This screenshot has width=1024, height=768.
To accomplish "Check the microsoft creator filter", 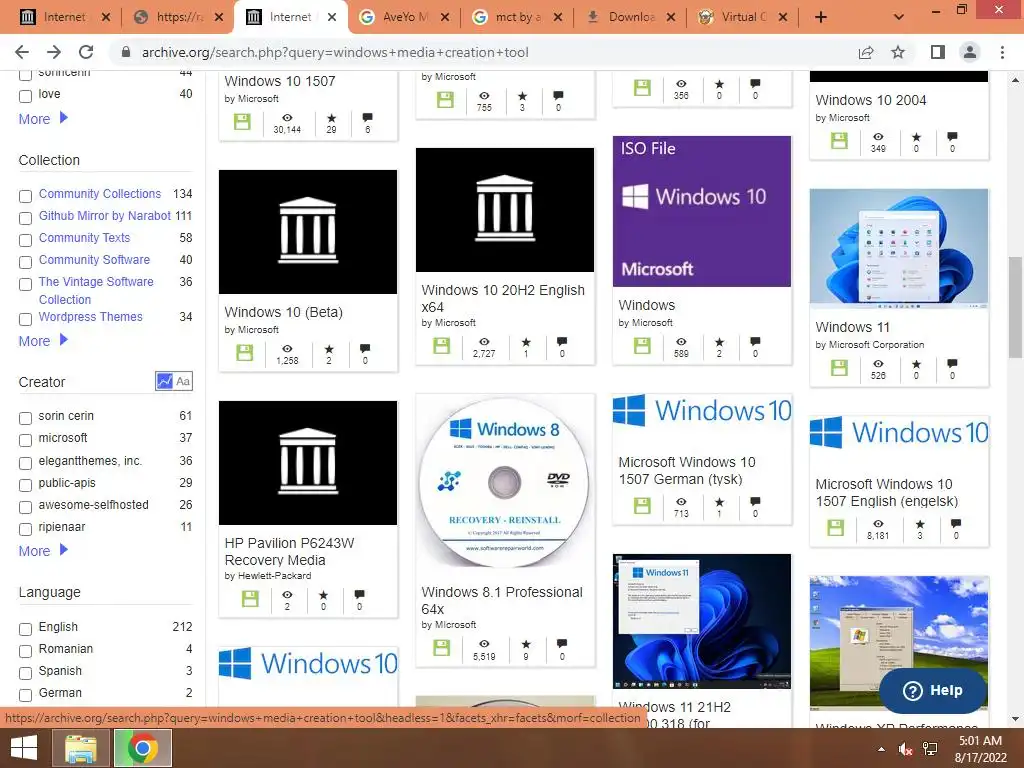I will click(x=25, y=440).
